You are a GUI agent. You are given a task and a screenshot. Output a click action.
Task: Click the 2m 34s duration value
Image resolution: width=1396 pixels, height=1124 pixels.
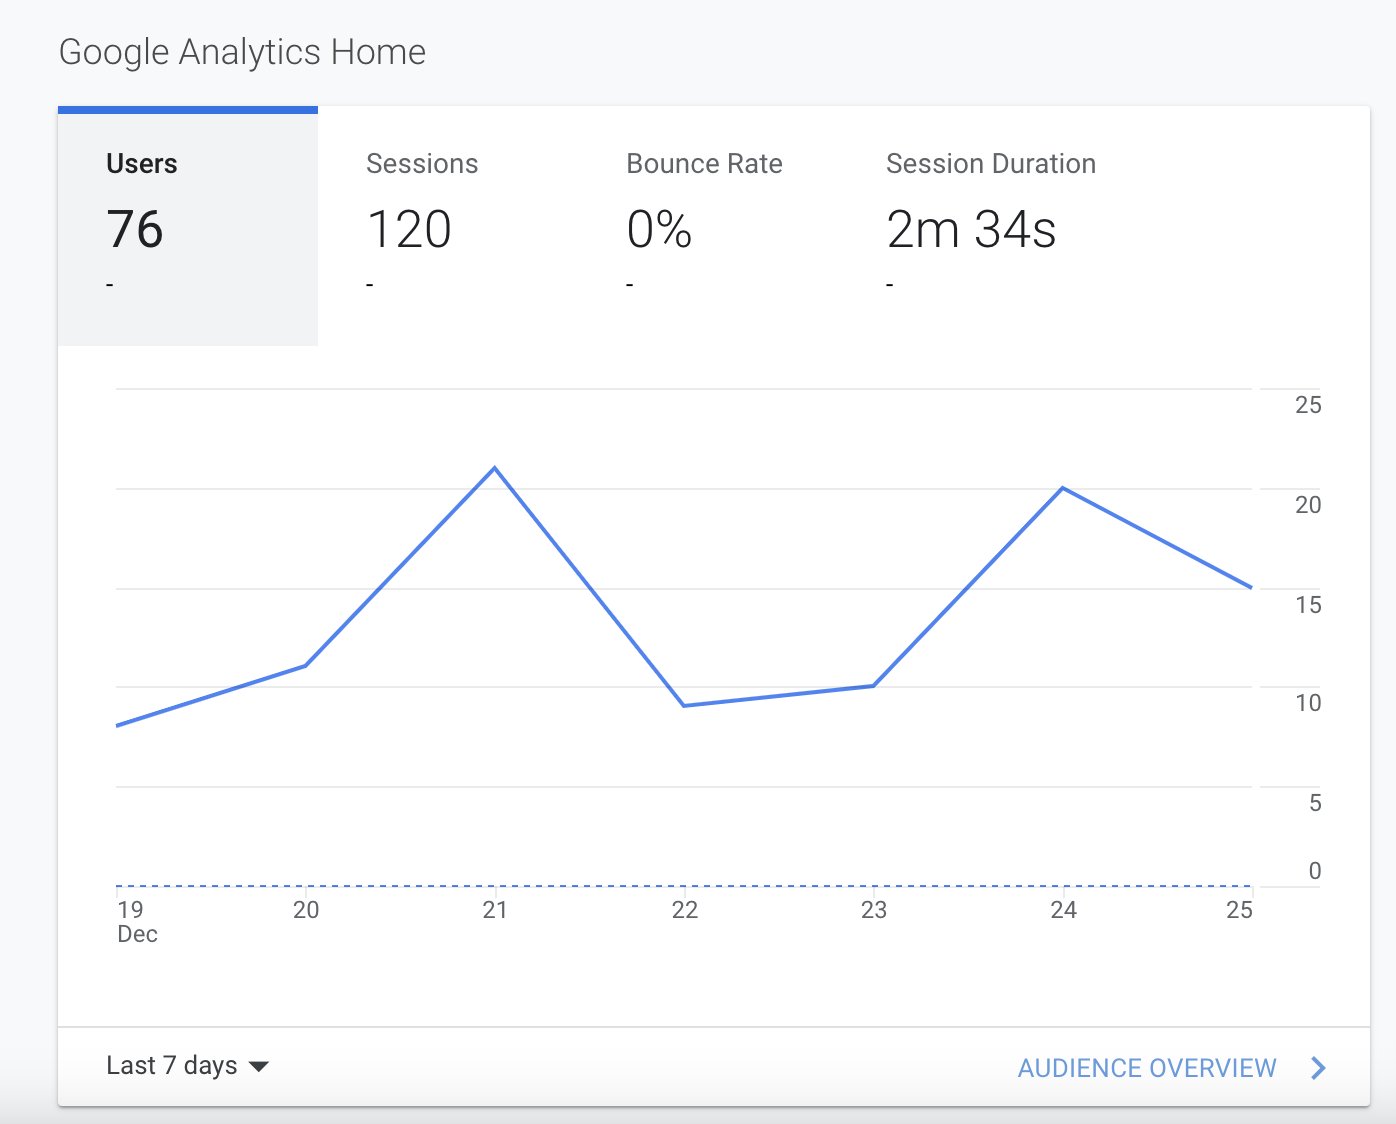(970, 230)
